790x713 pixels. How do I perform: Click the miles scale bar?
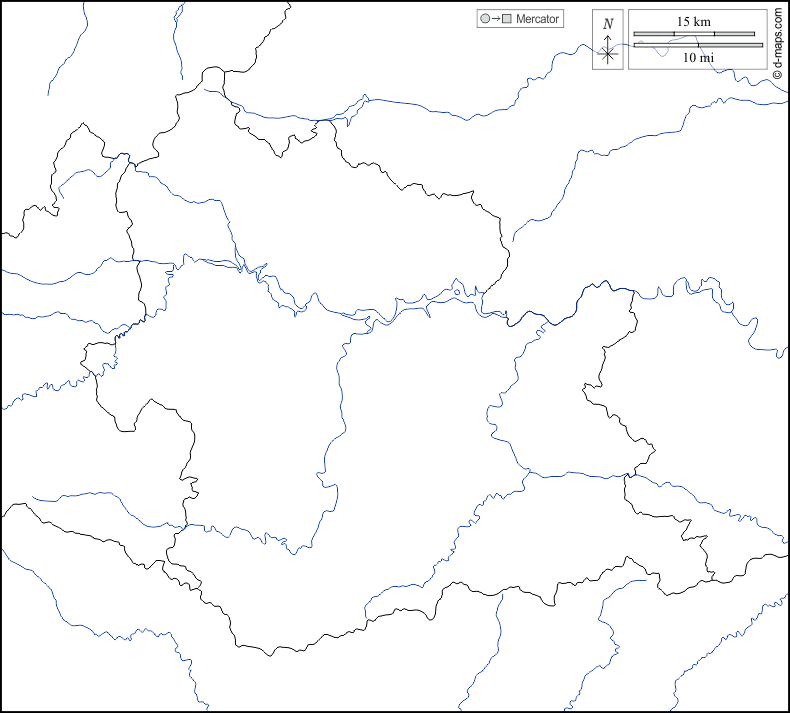click(x=698, y=45)
